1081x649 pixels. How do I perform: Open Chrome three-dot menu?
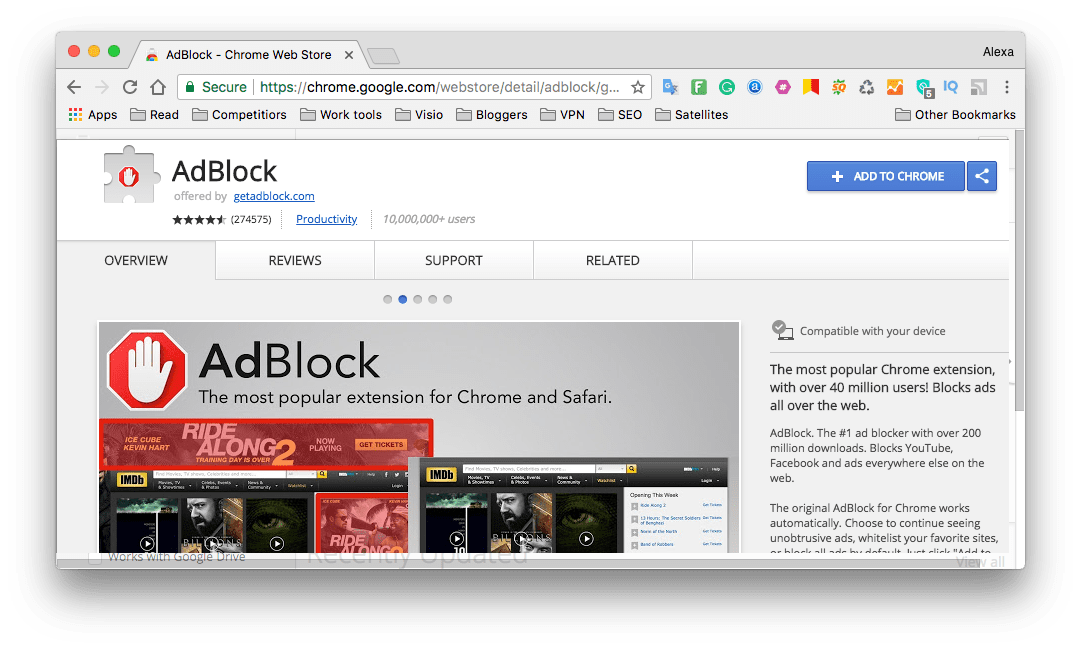[1007, 87]
